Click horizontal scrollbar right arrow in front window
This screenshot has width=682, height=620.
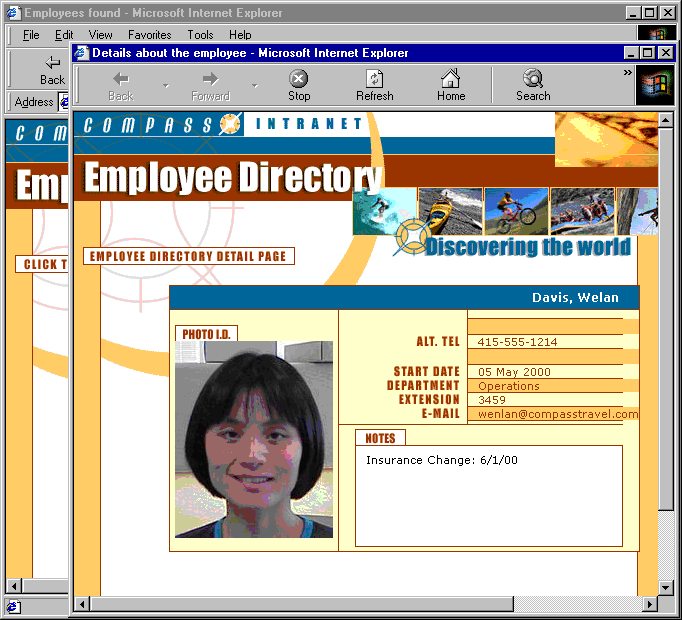pos(650,604)
